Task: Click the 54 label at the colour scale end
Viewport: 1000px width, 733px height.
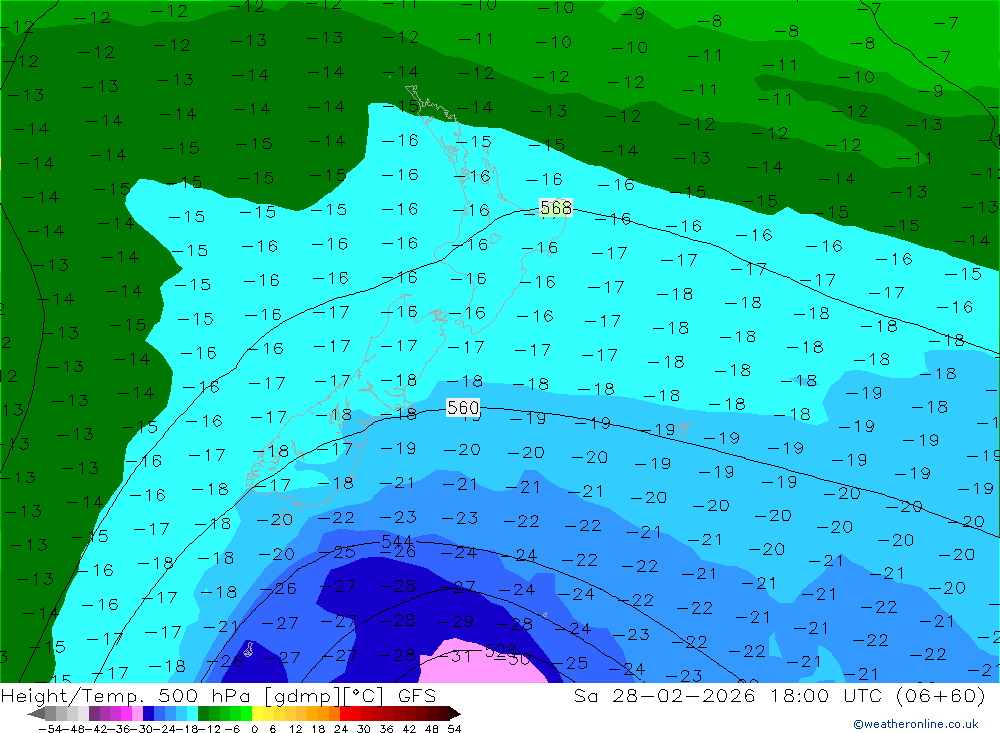Action: (x=454, y=729)
